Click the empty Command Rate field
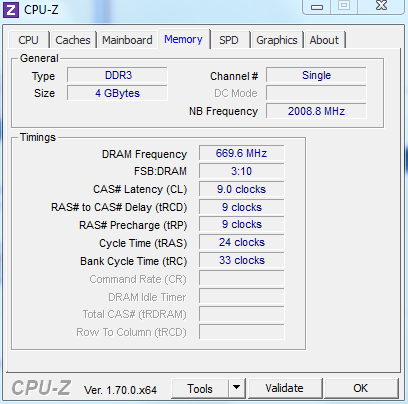 [x=242, y=278]
